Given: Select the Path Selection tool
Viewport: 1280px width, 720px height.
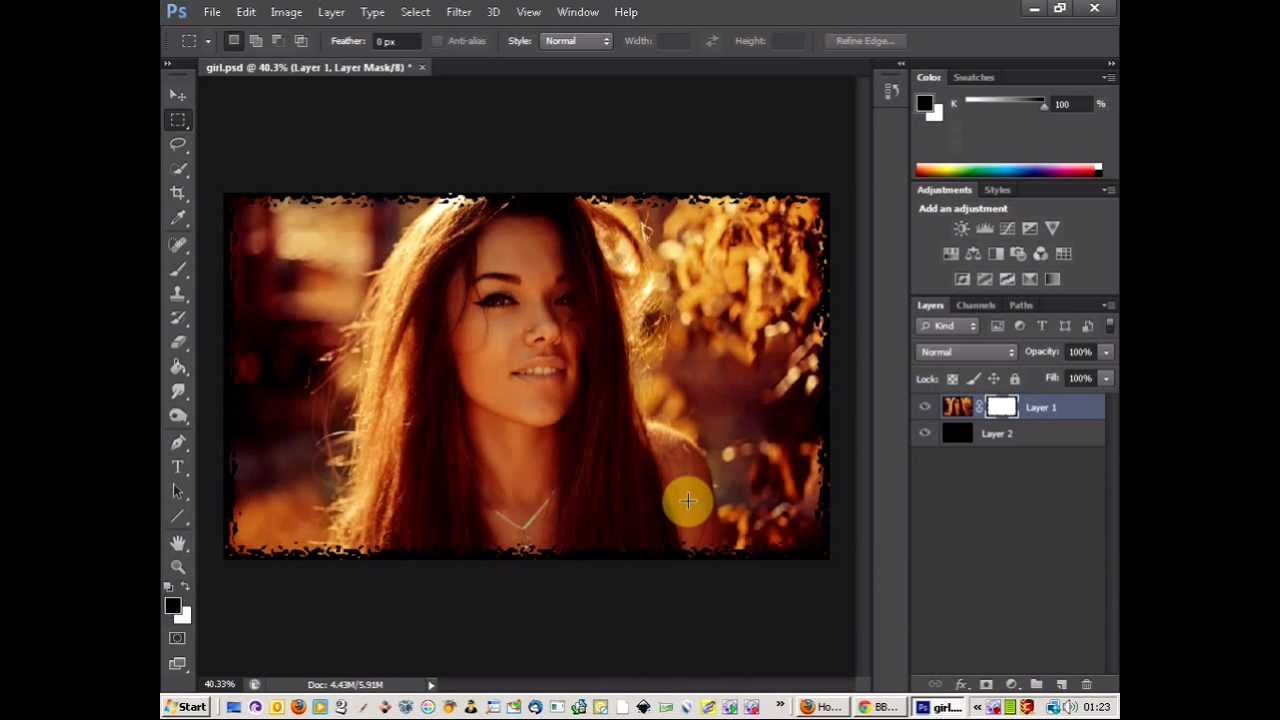Looking at the screenshot, I should pyautogui.click(x=178, y=491).
